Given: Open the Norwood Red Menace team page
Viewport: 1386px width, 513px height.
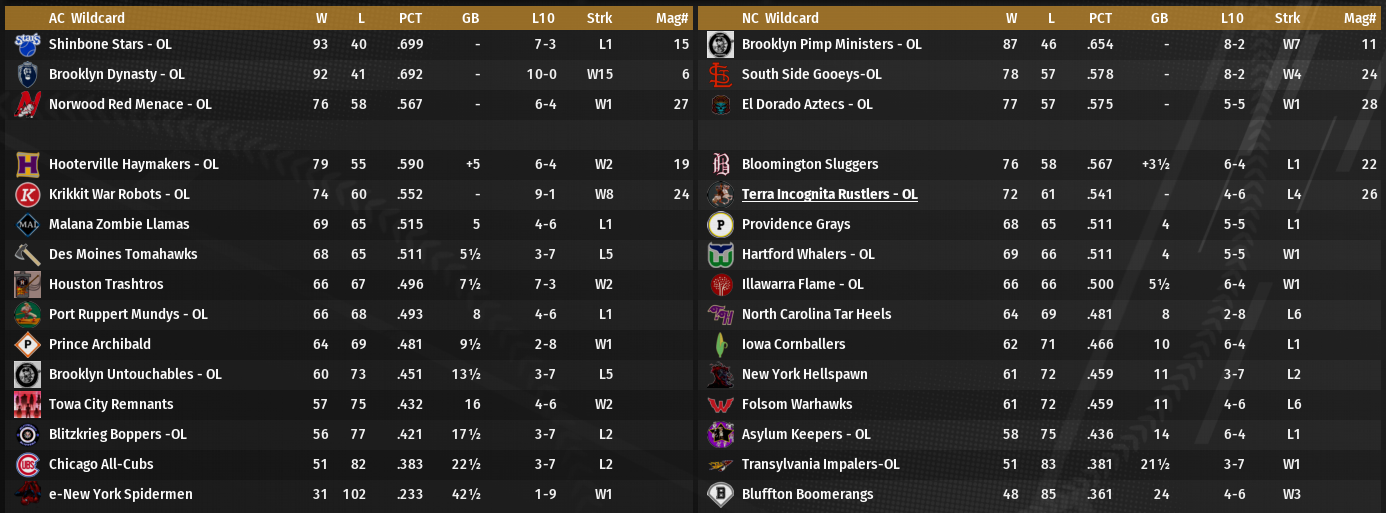Looking at the screenshot, I should coord(130,105).
